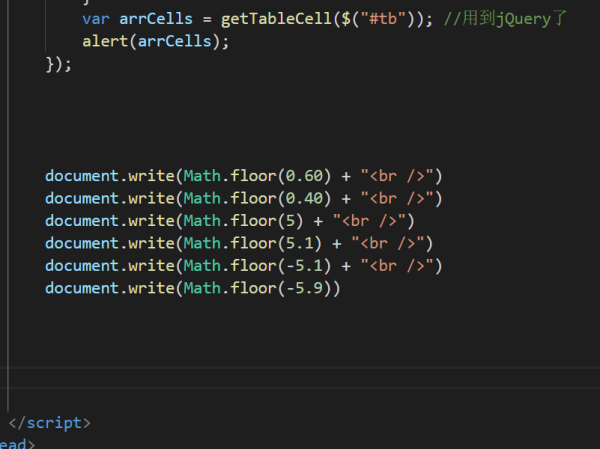Click write on the -5.1 line
Screen dimensions: 600x449
150,266
